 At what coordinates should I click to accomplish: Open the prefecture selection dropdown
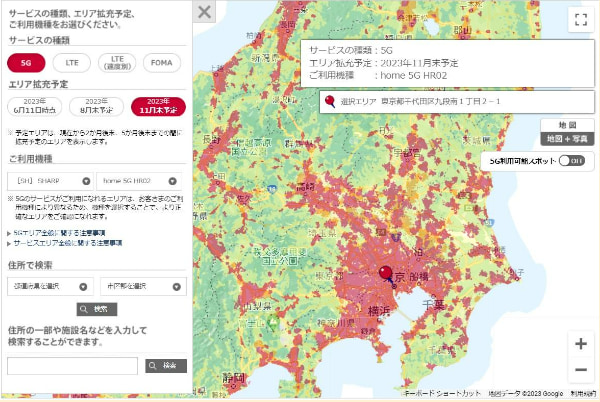click(x=50, y=286)
